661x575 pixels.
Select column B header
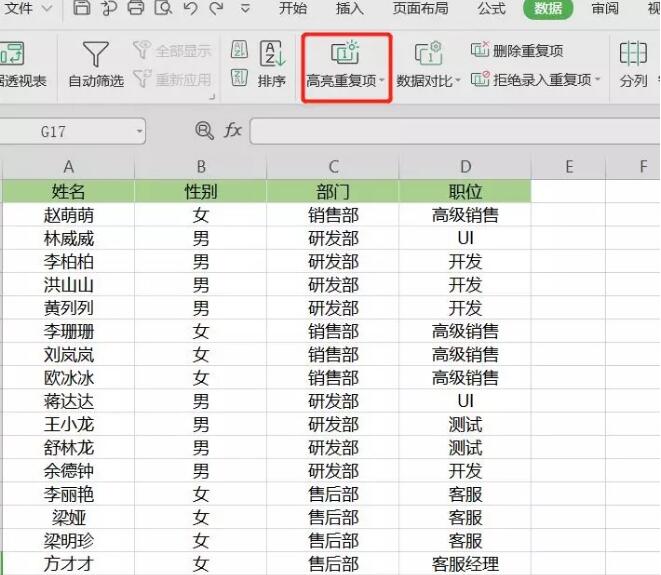click(201, 167)
